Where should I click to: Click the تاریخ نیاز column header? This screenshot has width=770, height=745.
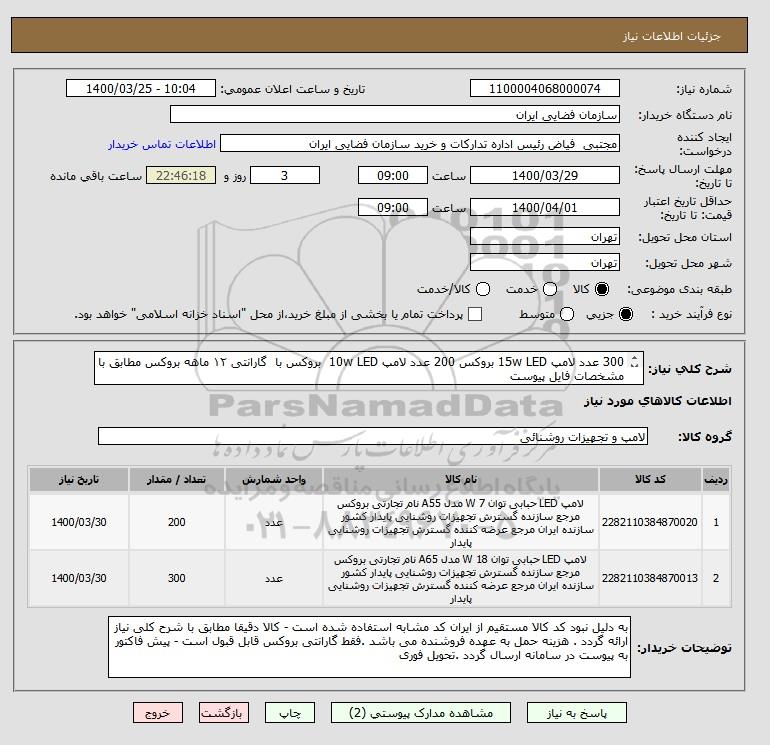pyautogui.click(x=79, y=480)
